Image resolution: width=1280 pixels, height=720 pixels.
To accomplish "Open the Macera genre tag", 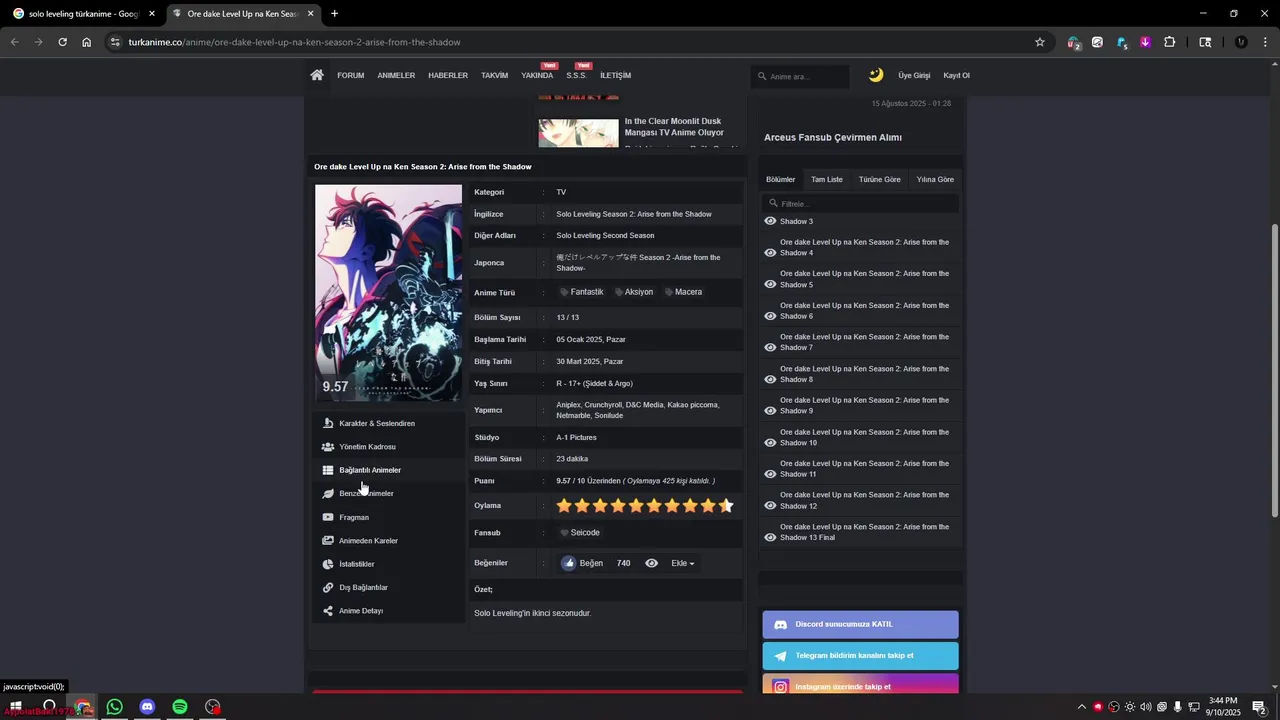I will click(x=683, y=292).
